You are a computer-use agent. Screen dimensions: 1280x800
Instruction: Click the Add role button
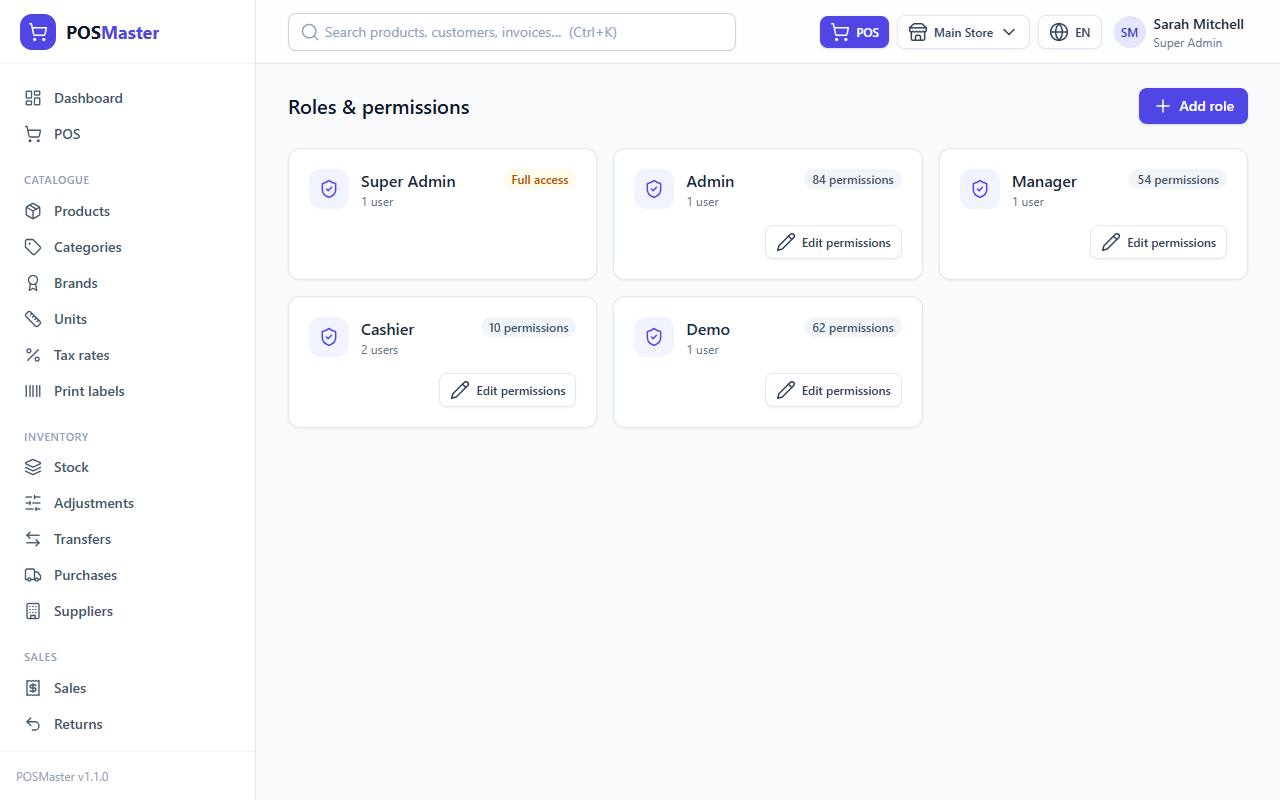click(1193, 106)
